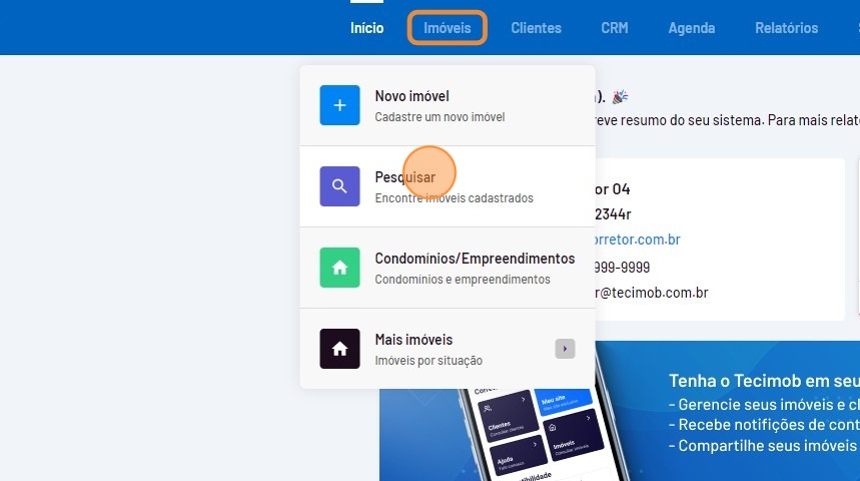Image resolution: width=860 pixels, height=481 pixels.
Task: Click the black house Mais imóveis icon
Action: (339, 349)
